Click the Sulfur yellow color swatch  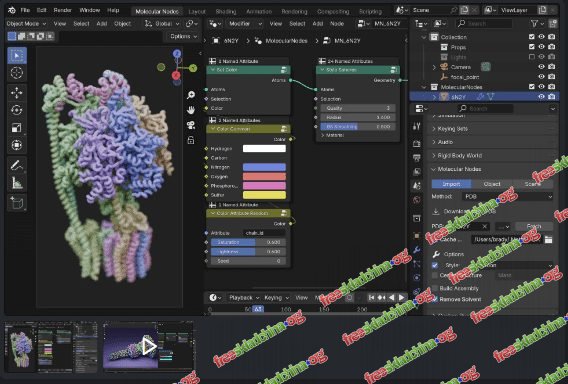coord(264,195)
